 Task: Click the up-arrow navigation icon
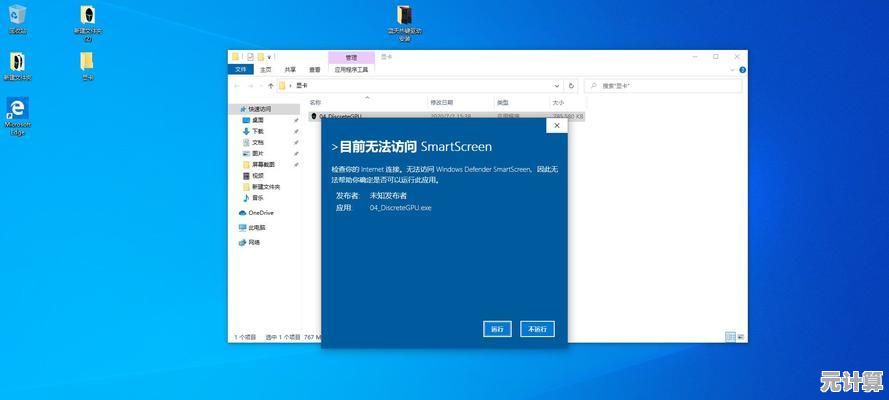(x=271, y=86)
